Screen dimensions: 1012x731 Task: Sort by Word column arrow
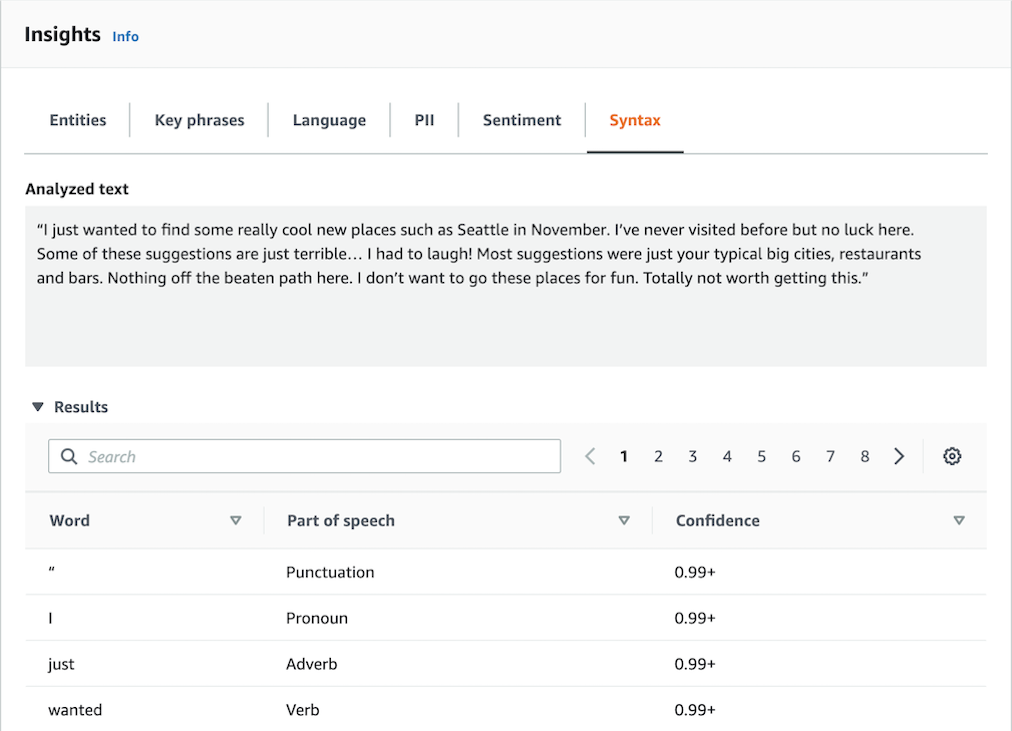point(236,520)
